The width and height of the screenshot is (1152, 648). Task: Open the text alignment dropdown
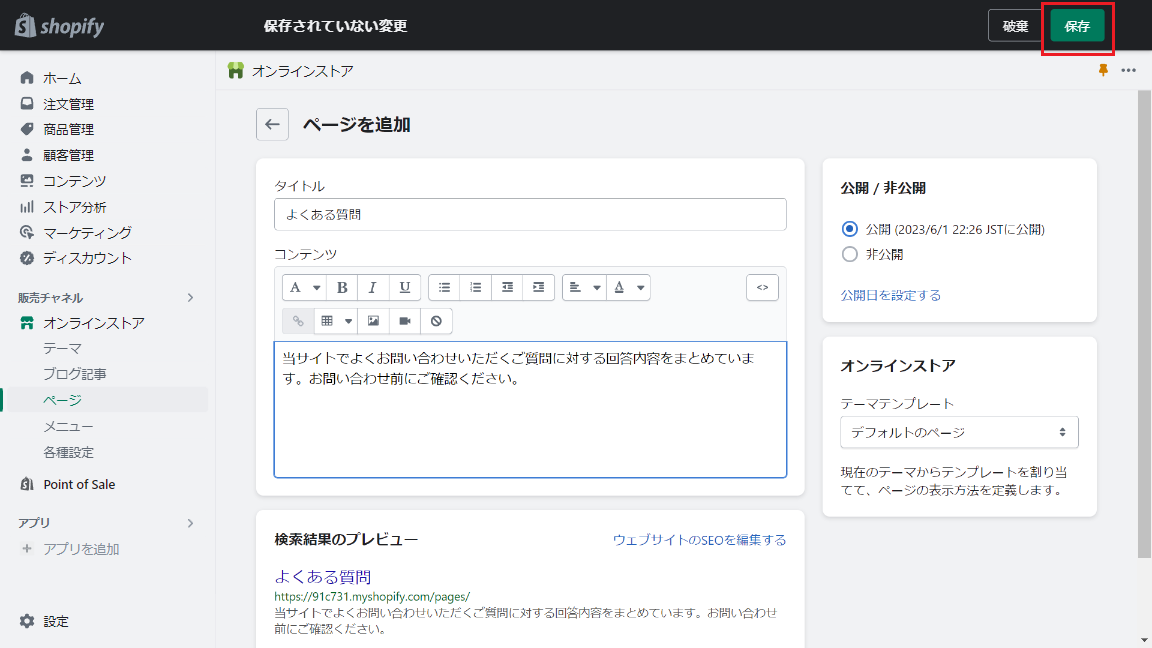click(584, 287)
